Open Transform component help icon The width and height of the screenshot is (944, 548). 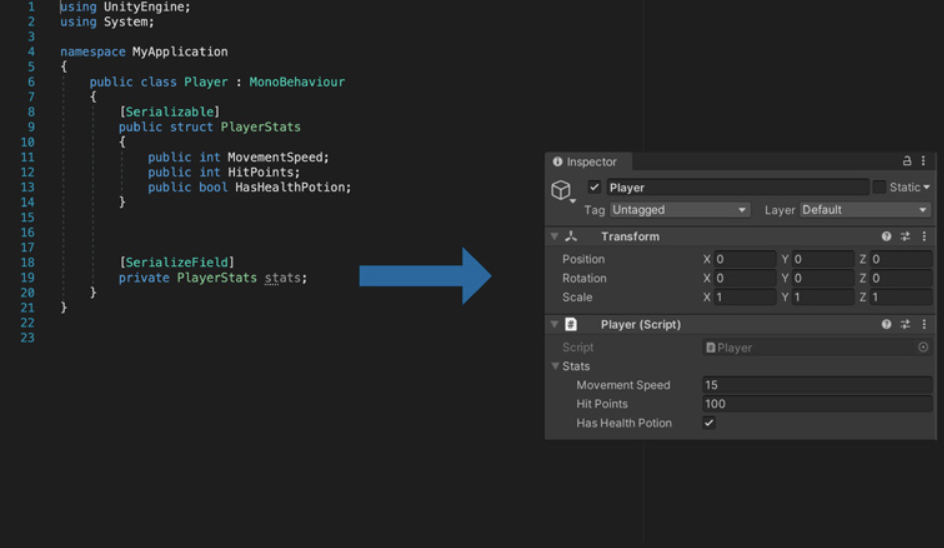pos(886,237)
